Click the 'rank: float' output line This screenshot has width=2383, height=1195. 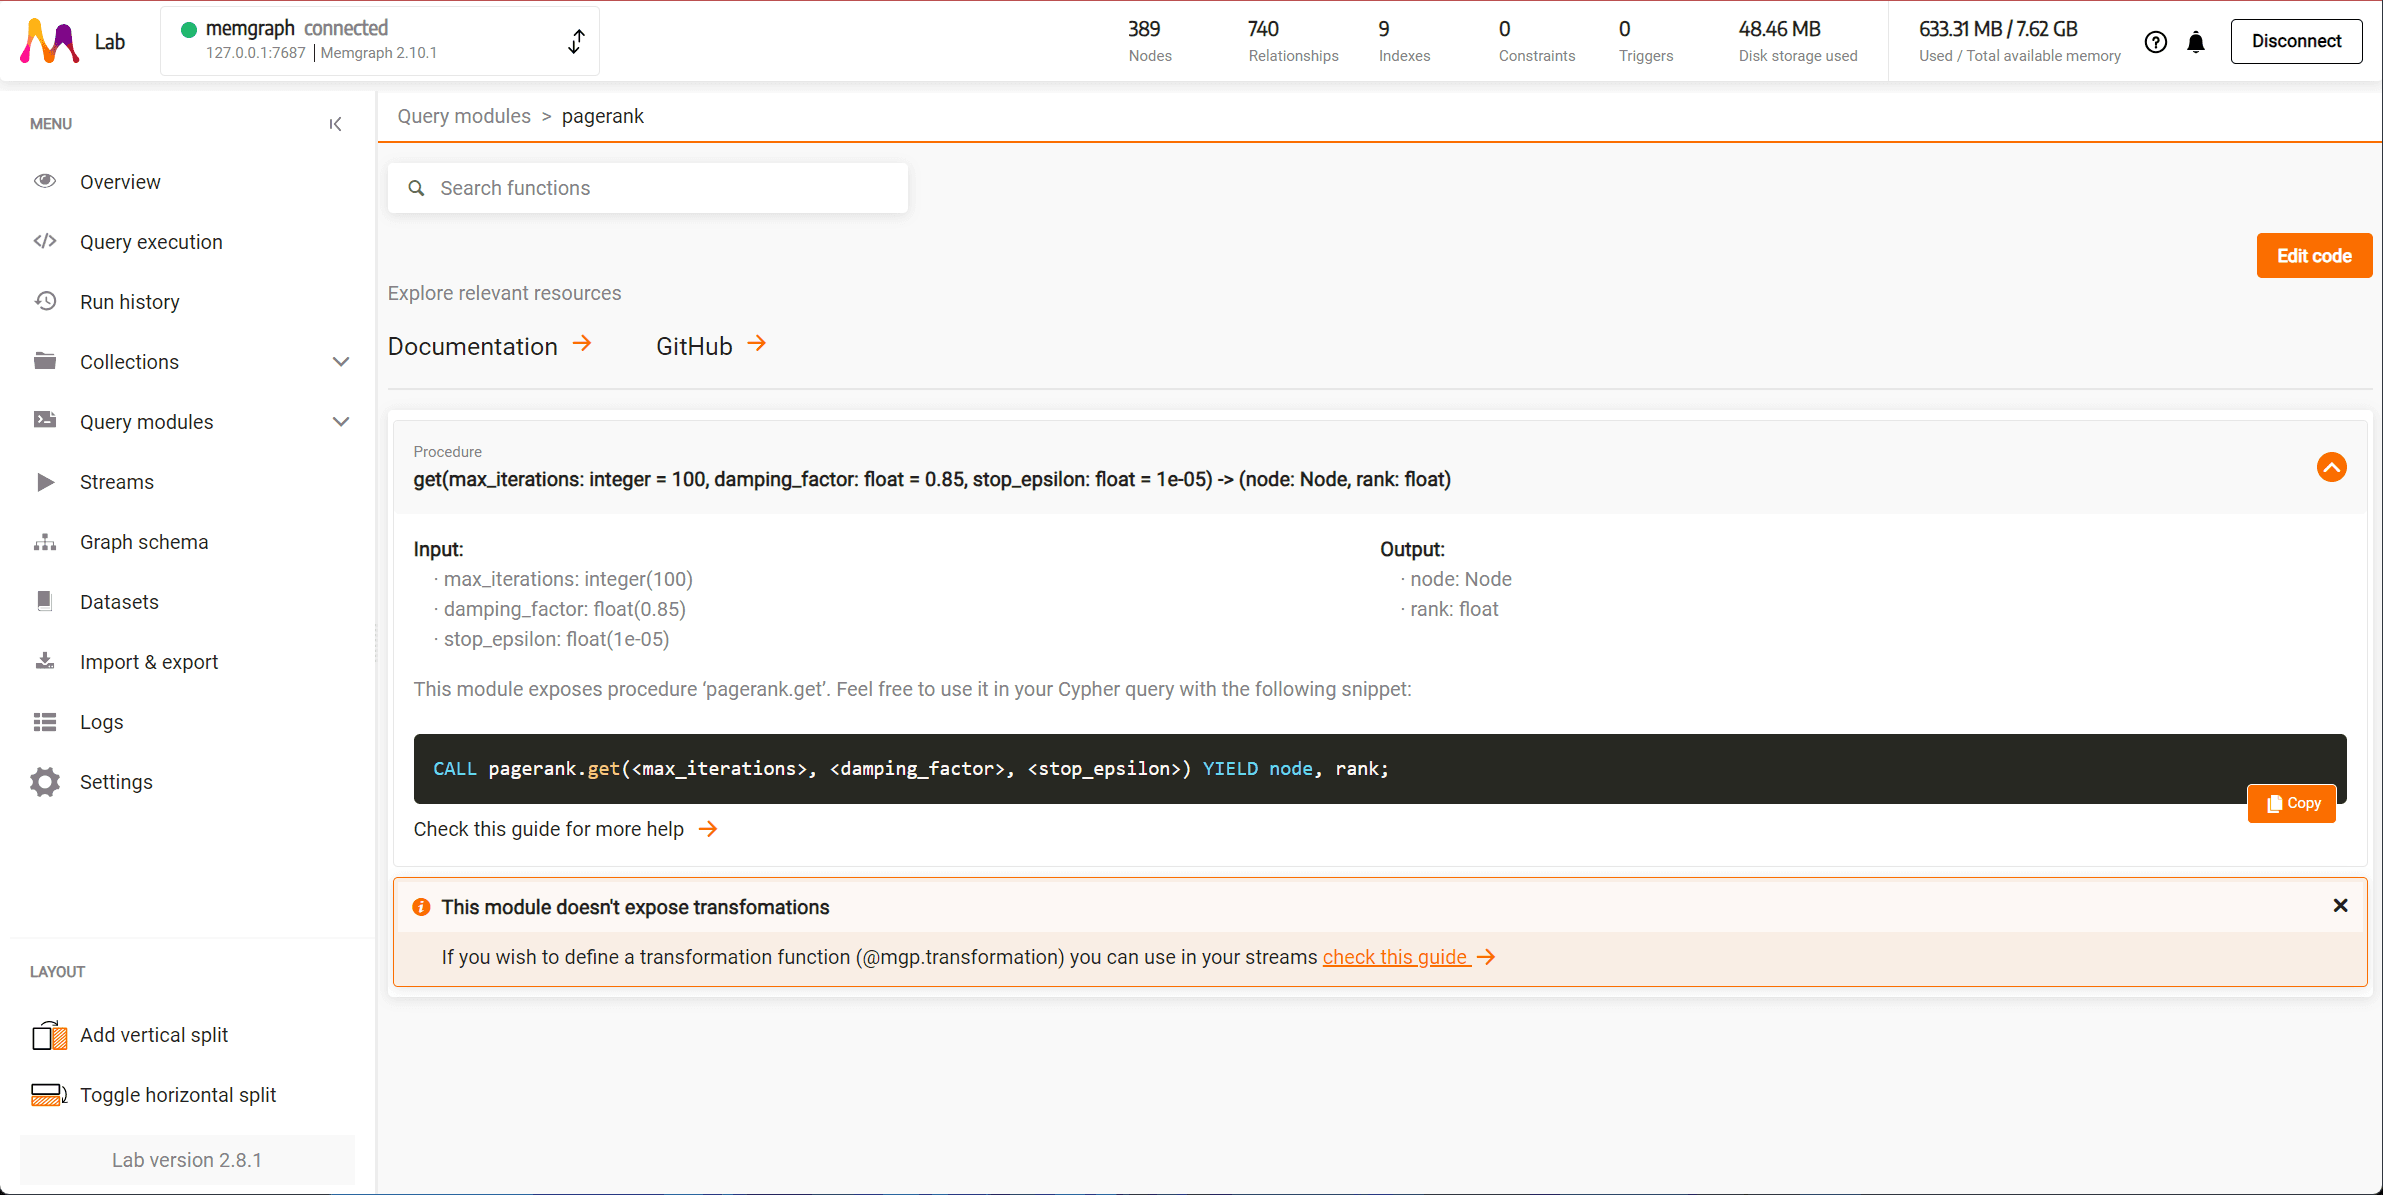tap(1454, 609)
